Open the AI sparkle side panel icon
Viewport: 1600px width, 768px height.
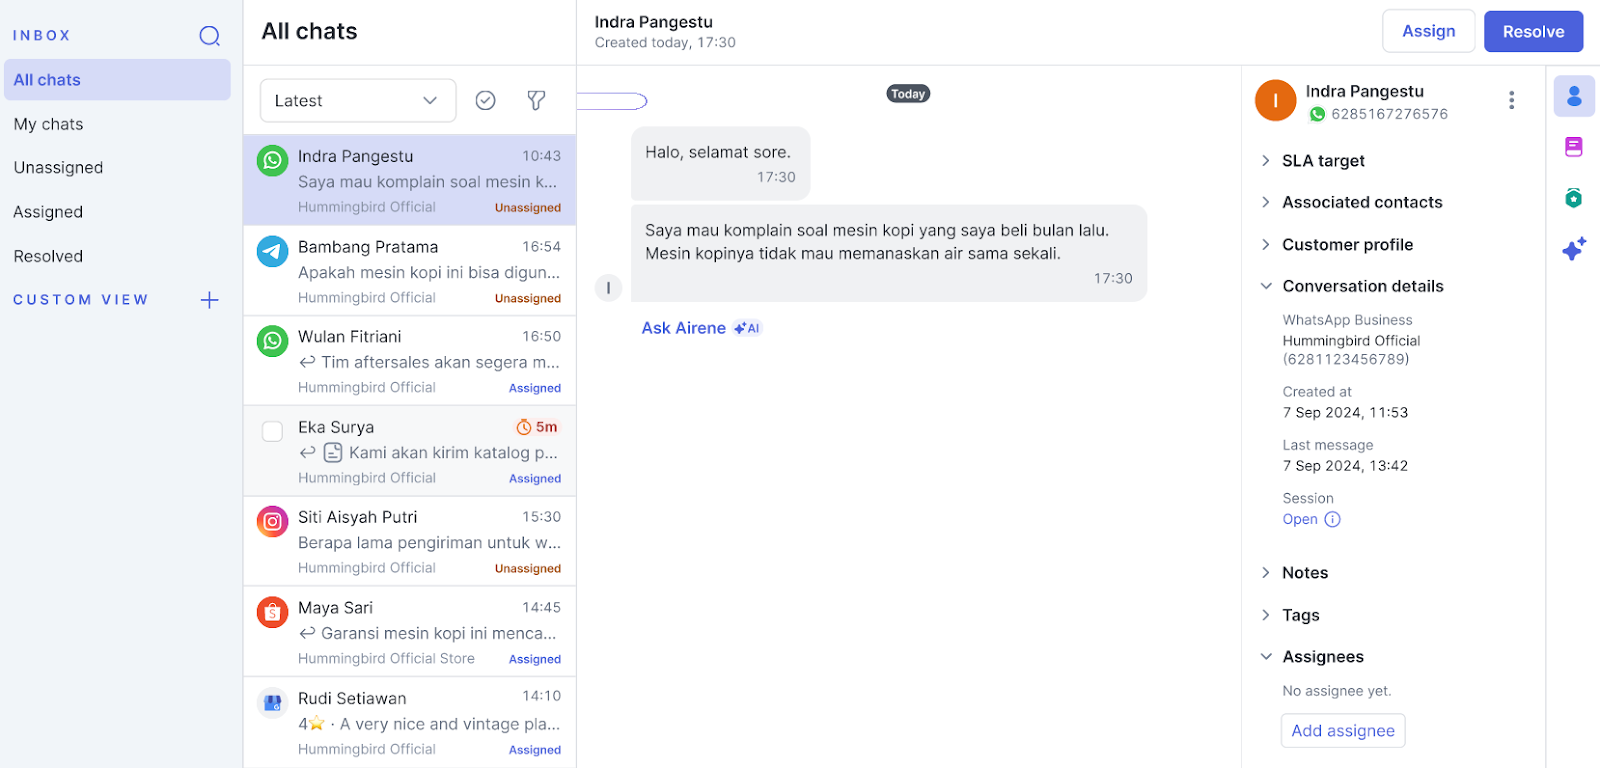(x=1573, y=248)
